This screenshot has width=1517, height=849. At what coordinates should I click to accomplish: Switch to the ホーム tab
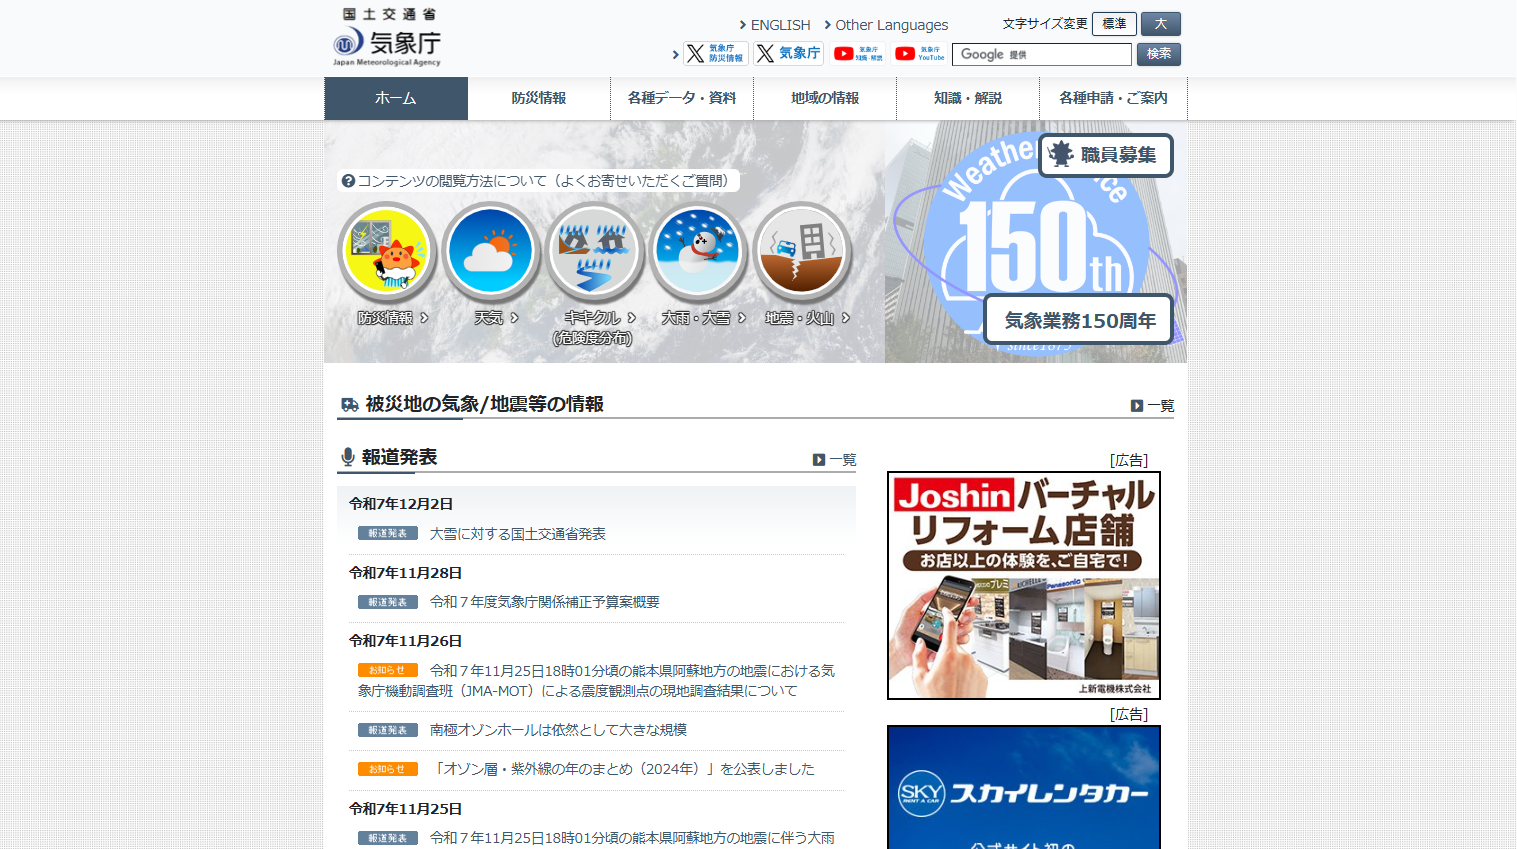pyautogui.click(x=395, y=98)
